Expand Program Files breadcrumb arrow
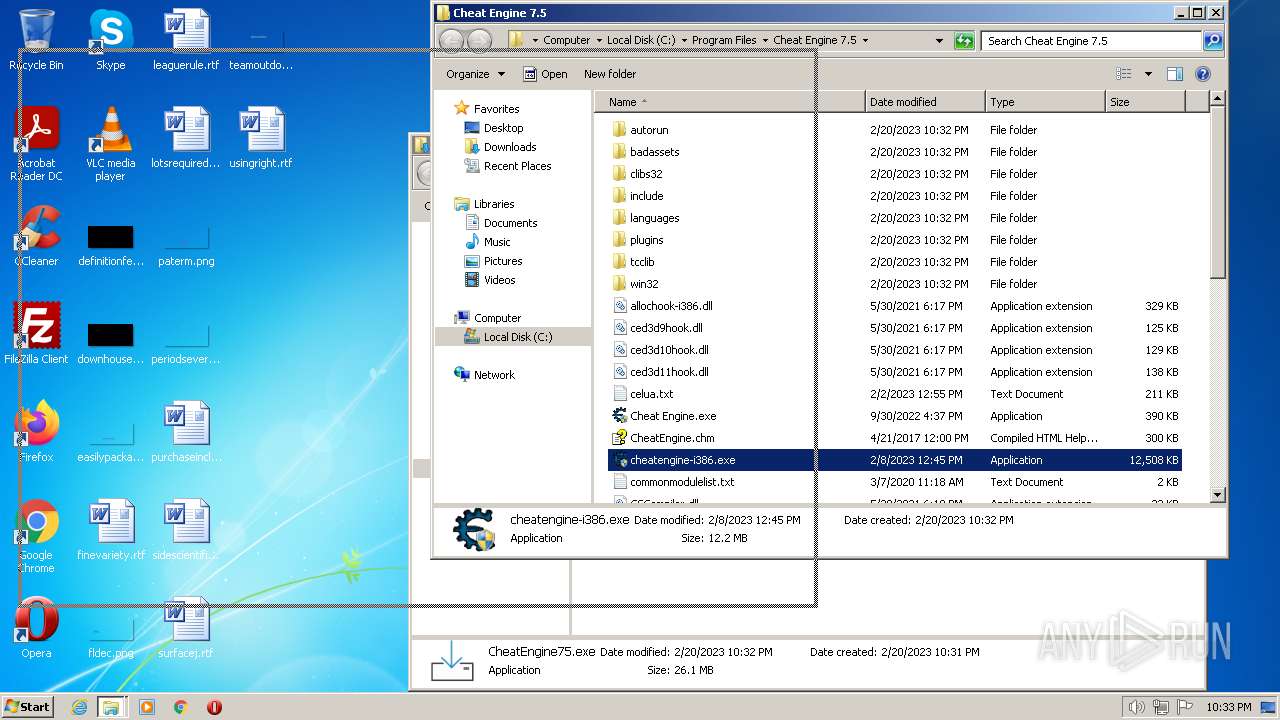This screenshot has height=720, width=1280. [765, 41]
